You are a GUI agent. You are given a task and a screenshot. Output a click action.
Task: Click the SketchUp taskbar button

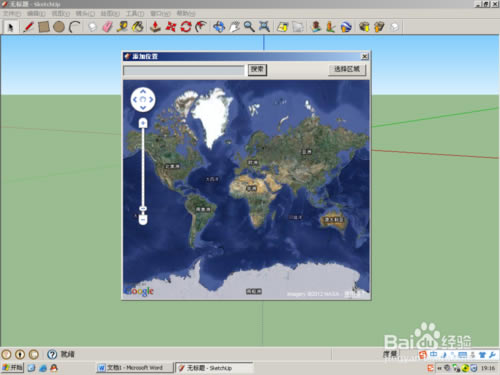click(x=214, y=368)
